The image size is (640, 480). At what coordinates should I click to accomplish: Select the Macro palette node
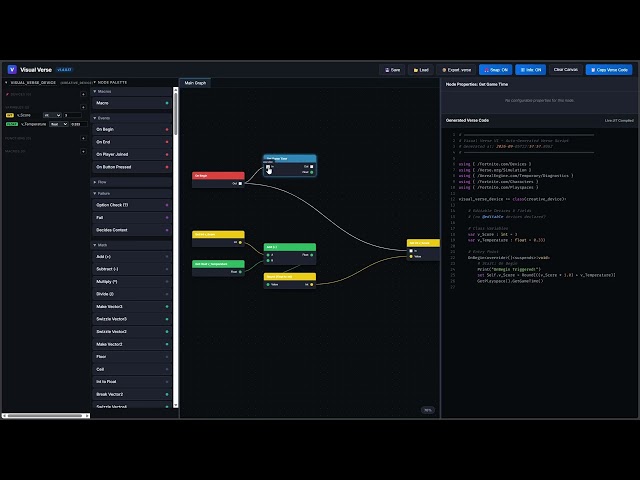pos(131,103)
